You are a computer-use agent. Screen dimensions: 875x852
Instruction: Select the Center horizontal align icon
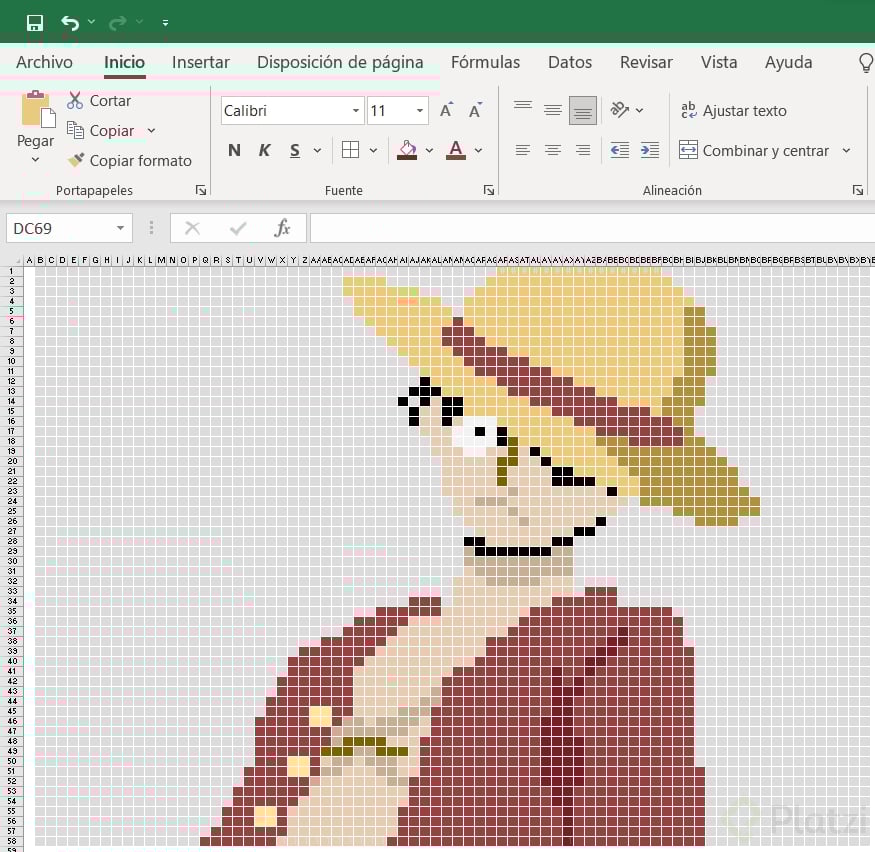(553, 150)
